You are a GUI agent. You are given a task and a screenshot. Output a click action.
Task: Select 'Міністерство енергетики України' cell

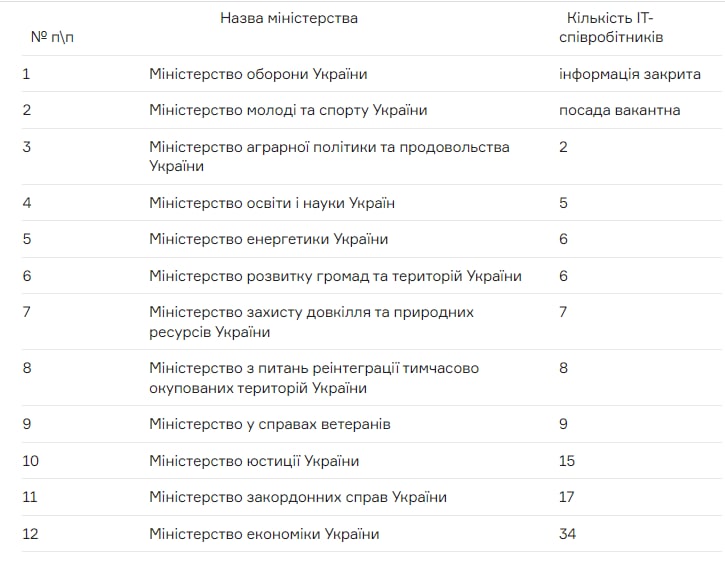pyautogui.click(x=268, y=239)
